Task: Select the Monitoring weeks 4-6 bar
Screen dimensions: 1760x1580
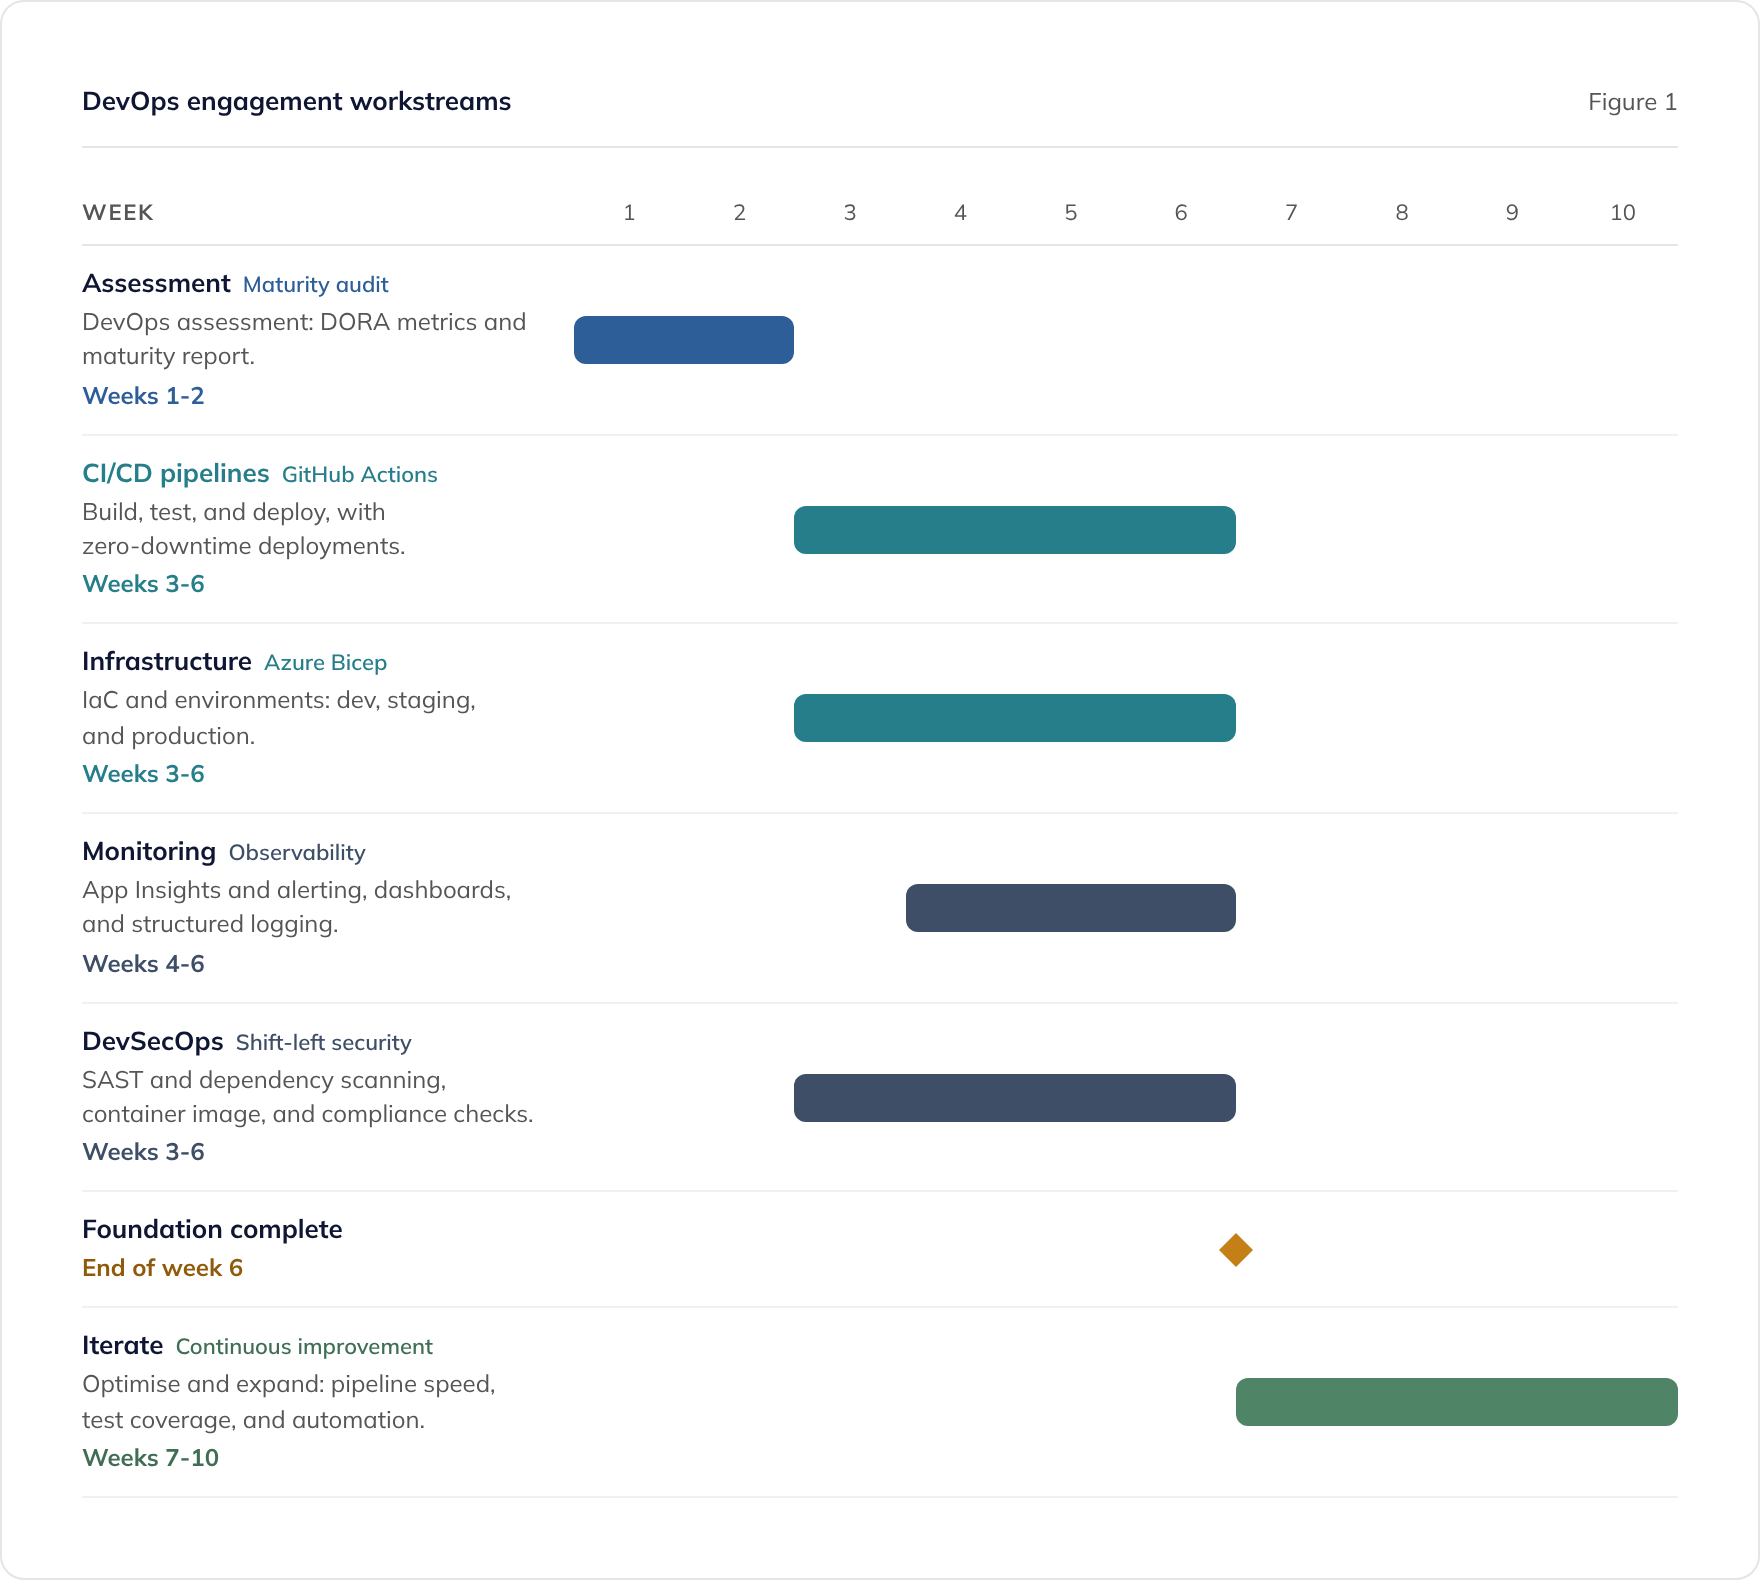Action: tap(1071, 908)
